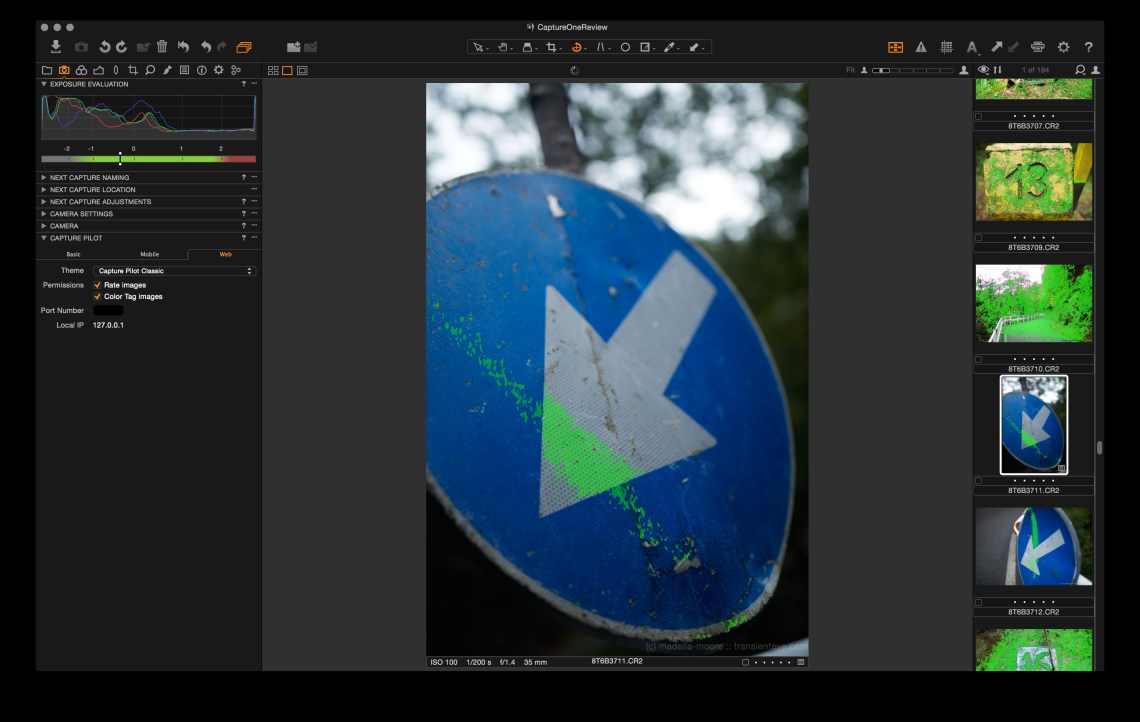Open the Lens correction tool tab
This screenshot has height=722, width=1140.
pos(115,70)
